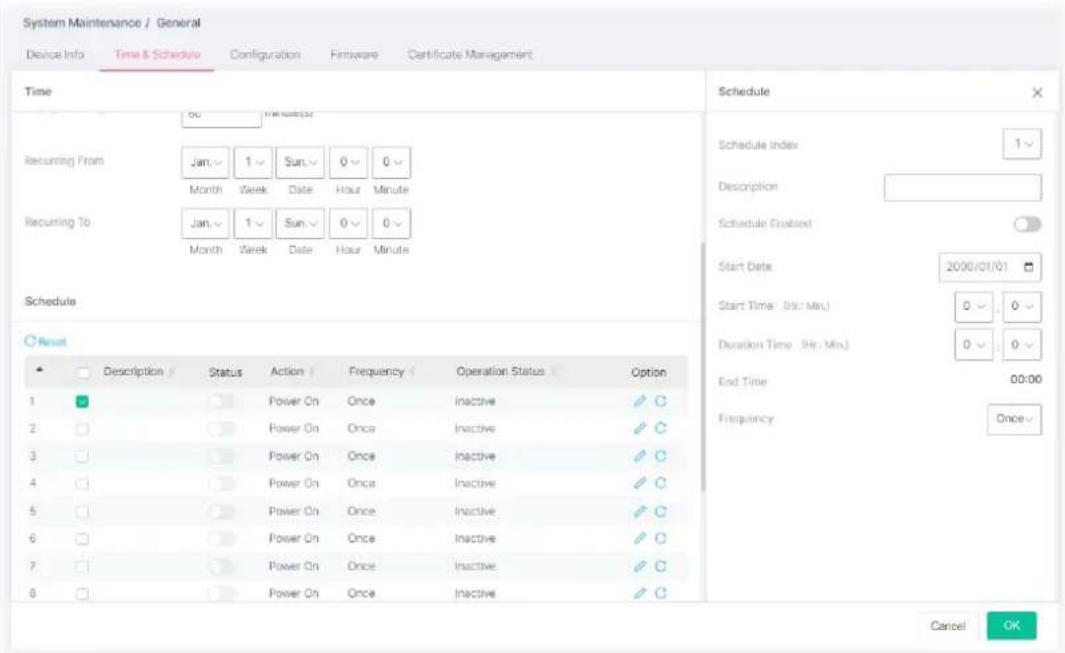Open the Start Time minute dropdown
The height and width of the screenshot is (653, 1065).
coord(1022,306)
